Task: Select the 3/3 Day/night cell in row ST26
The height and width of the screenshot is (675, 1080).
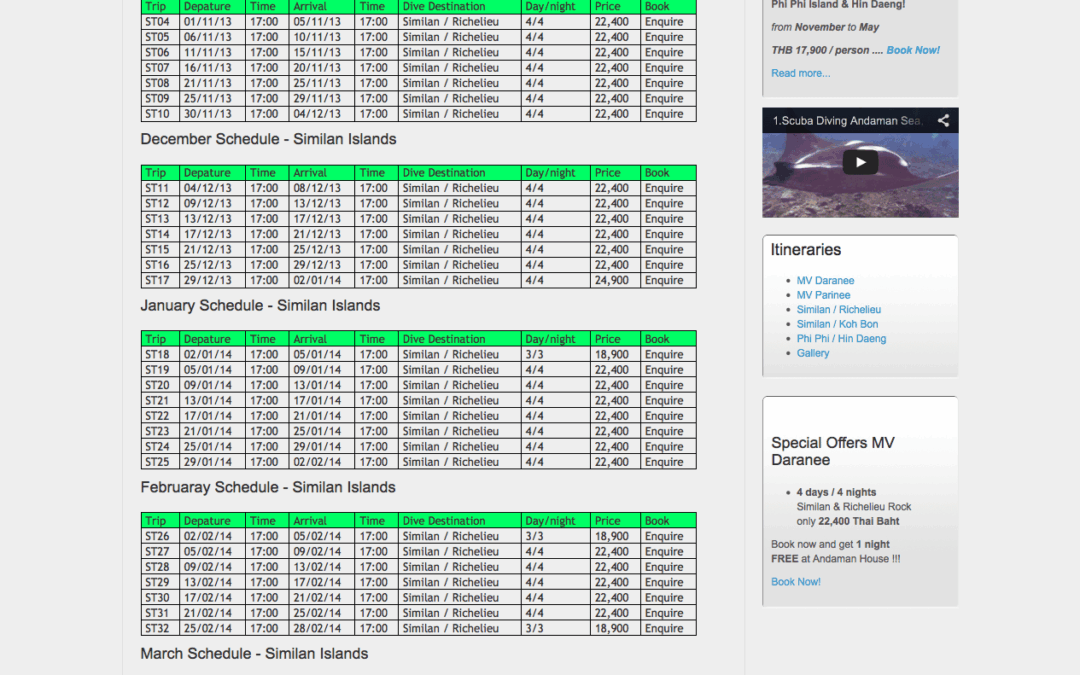Action: coord(534,536)
